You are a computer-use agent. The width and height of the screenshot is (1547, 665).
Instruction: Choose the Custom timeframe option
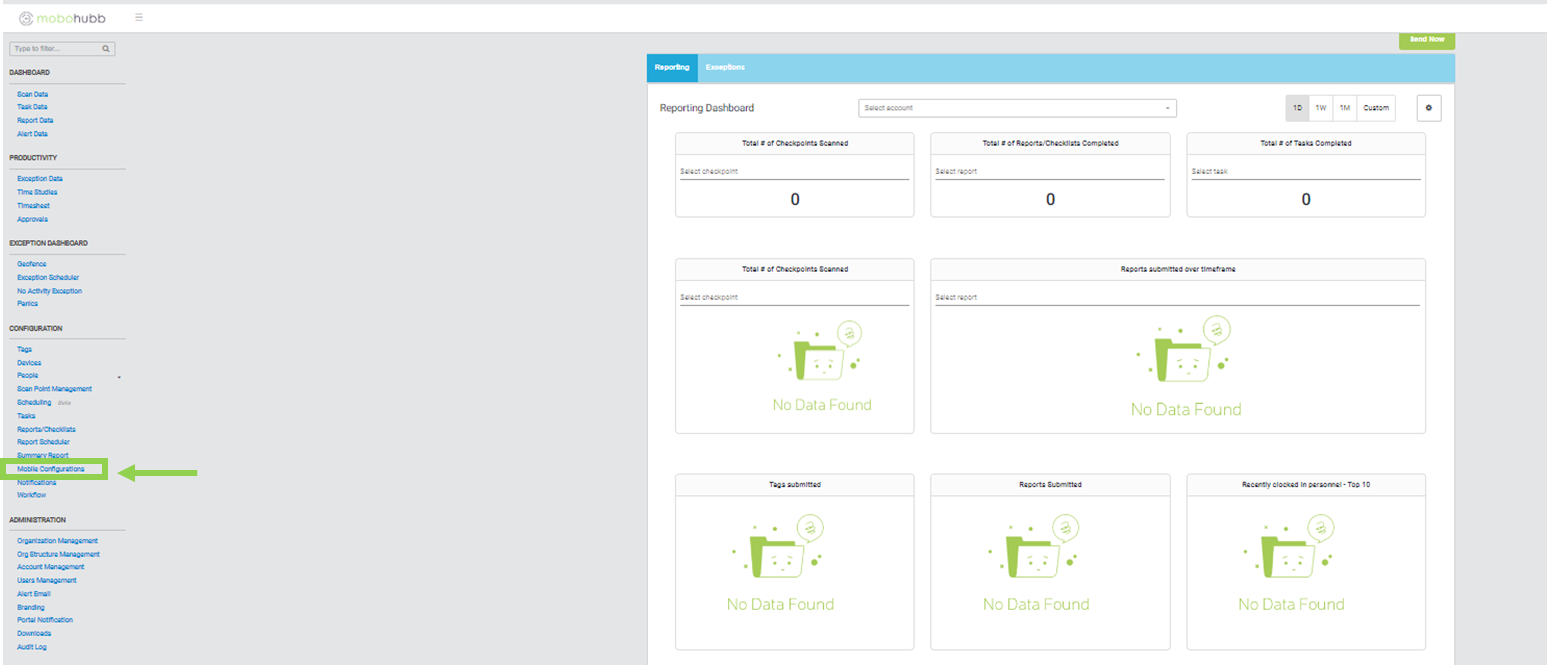tap(1376, 108)
